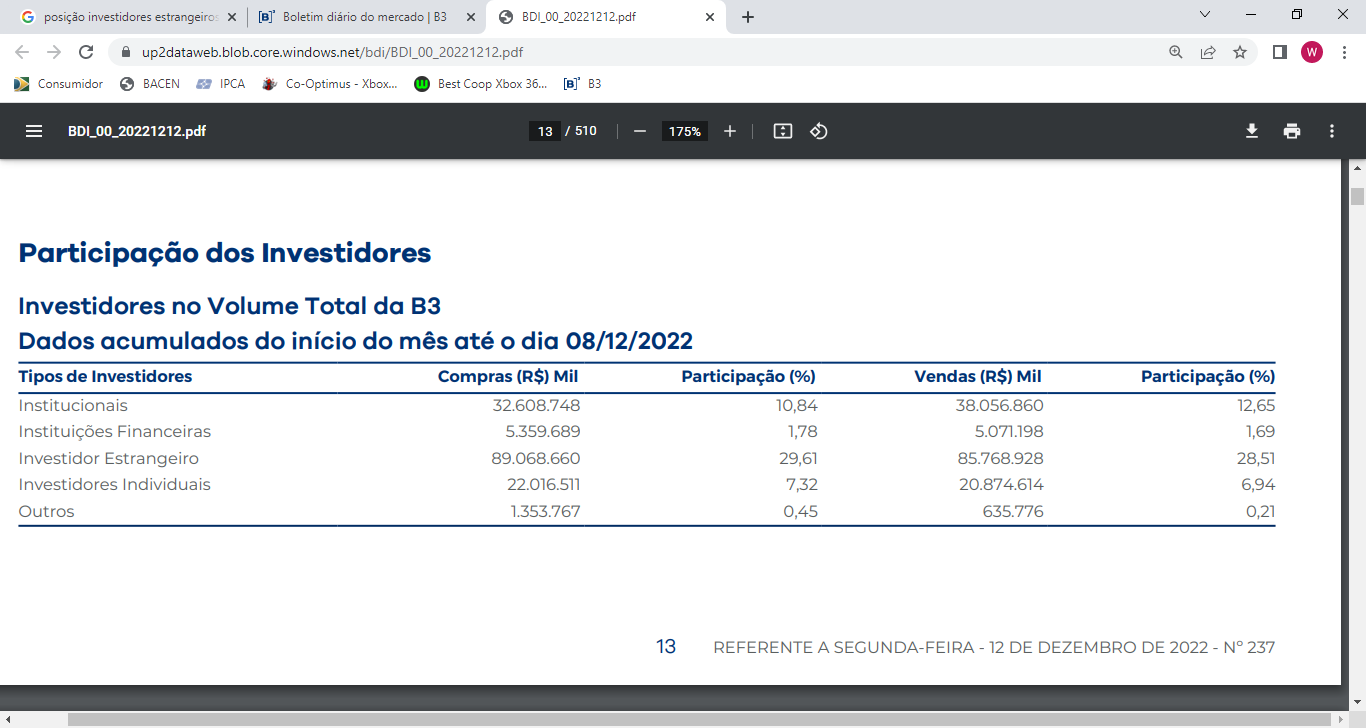The height and width of the screenshot is (728, 1366).
Task: Print the PDF document
Action: pos(1292,131)
